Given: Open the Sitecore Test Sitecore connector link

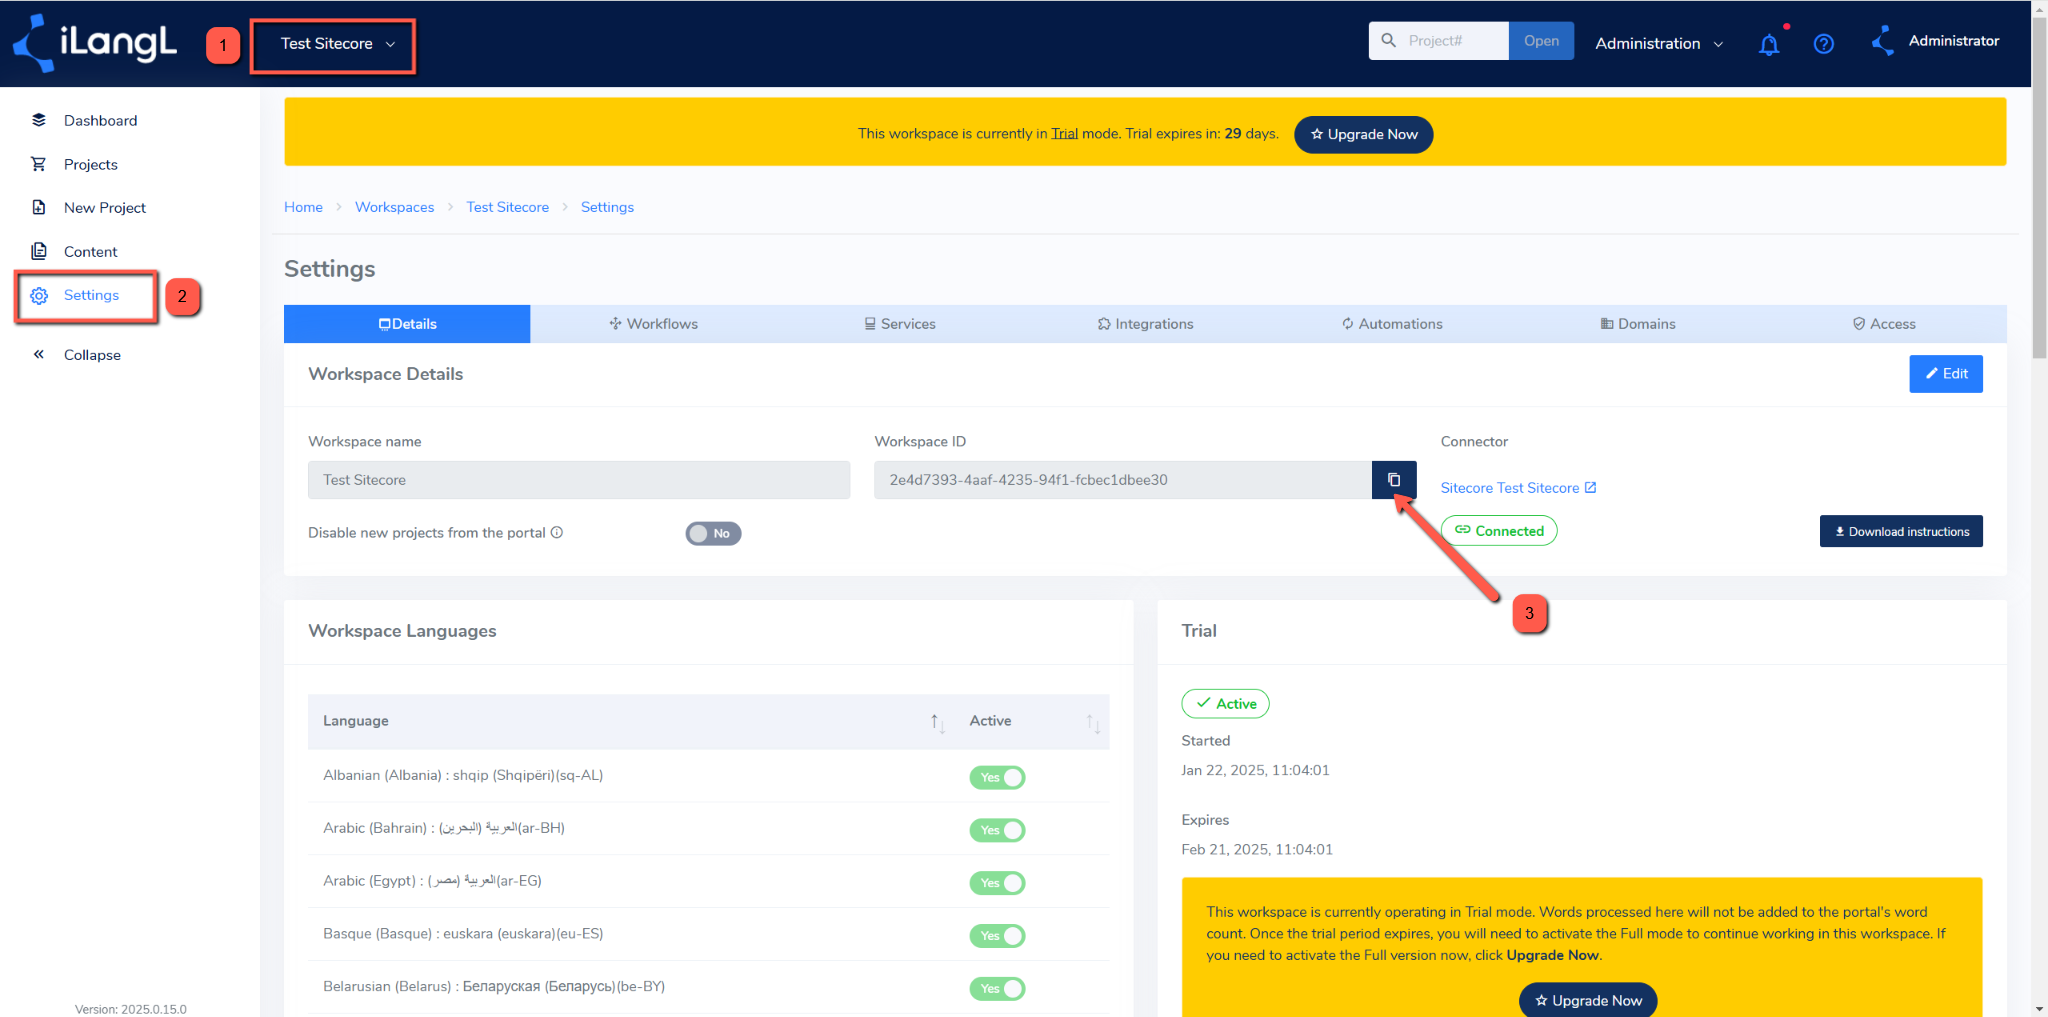Looking at the screenshot, I should pos(1518,488).
